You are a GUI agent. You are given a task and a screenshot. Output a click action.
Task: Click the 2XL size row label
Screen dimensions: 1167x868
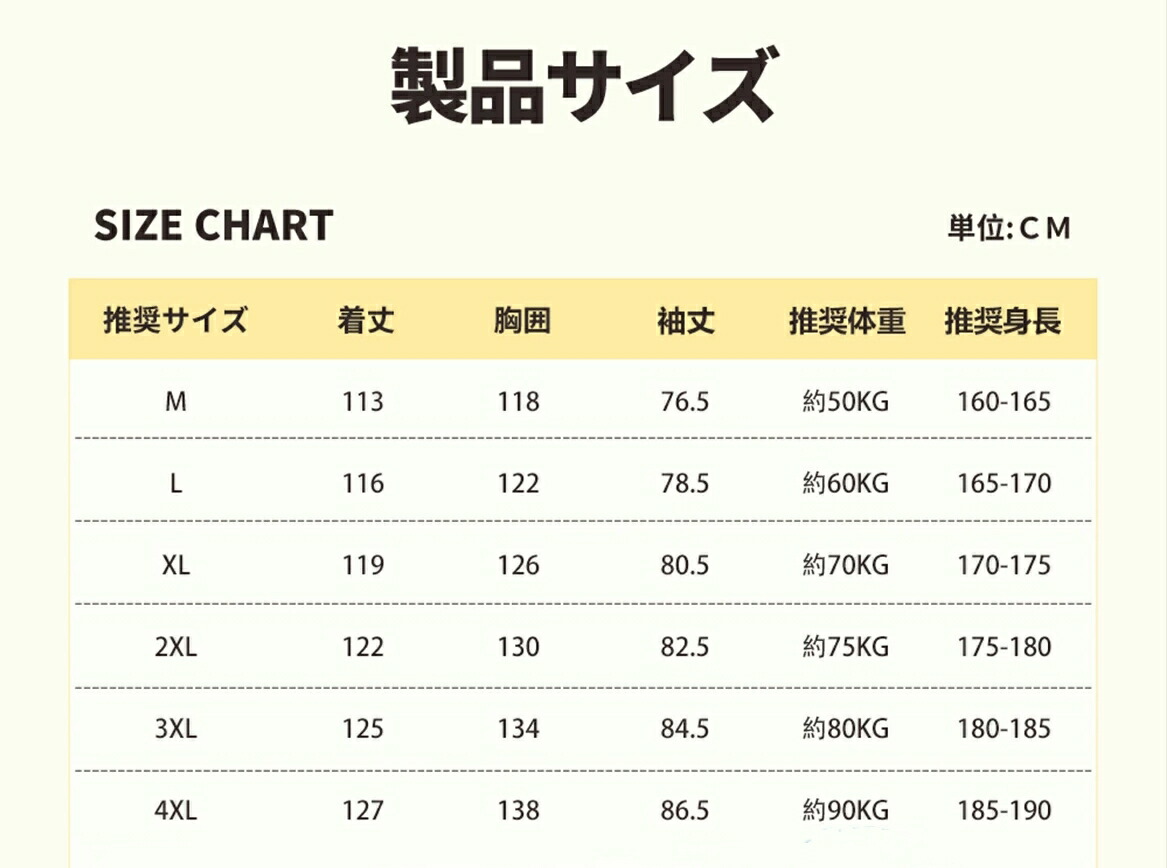point(176,647)
